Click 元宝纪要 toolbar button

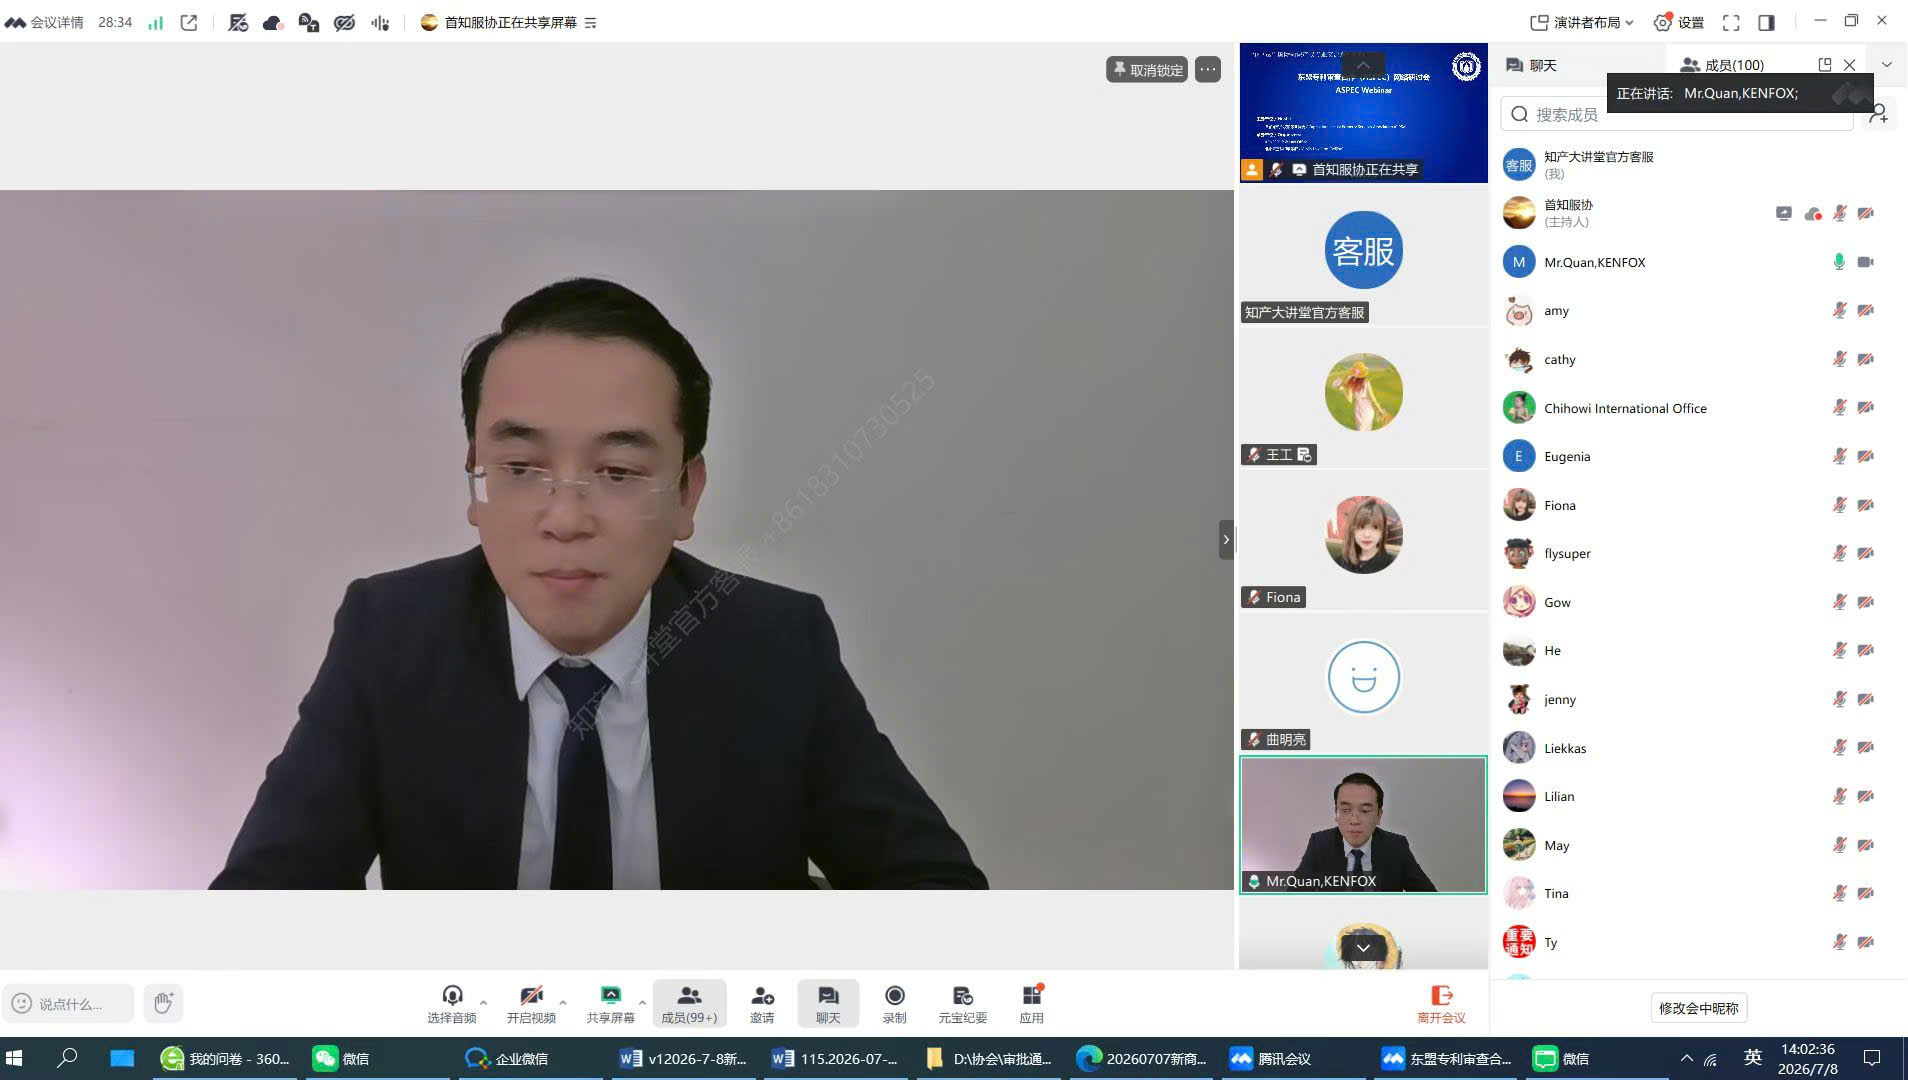[962, 1004]
